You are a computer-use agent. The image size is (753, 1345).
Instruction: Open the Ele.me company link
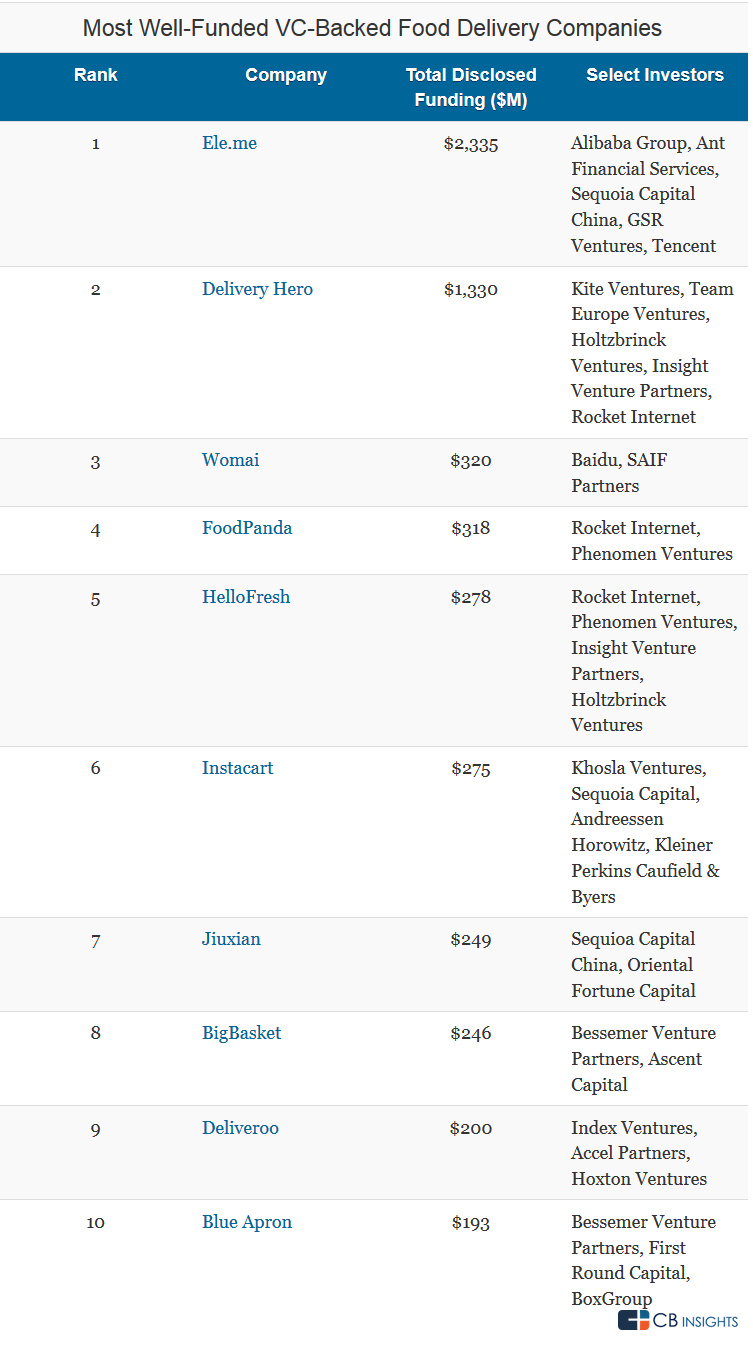[229, 143]
